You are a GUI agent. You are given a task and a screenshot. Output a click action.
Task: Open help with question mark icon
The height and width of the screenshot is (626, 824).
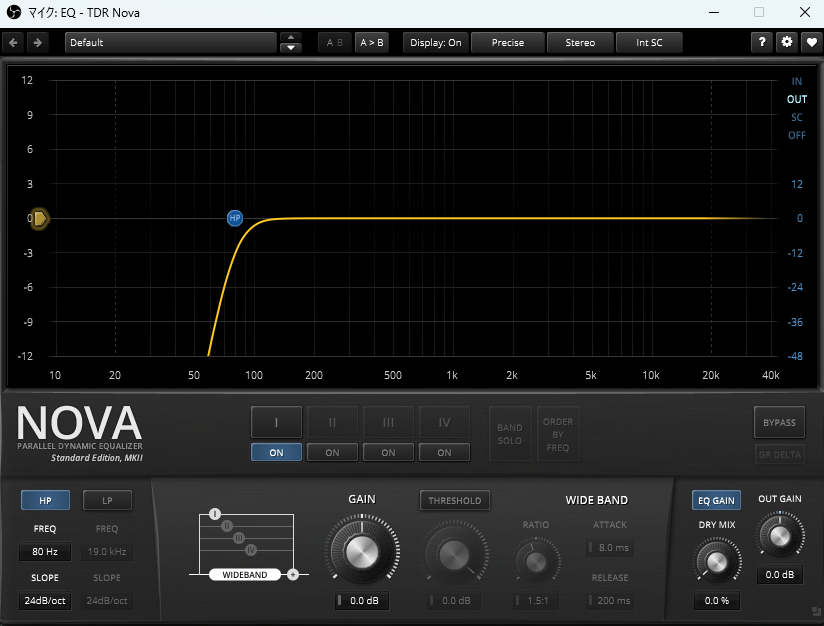coord(762,43)
